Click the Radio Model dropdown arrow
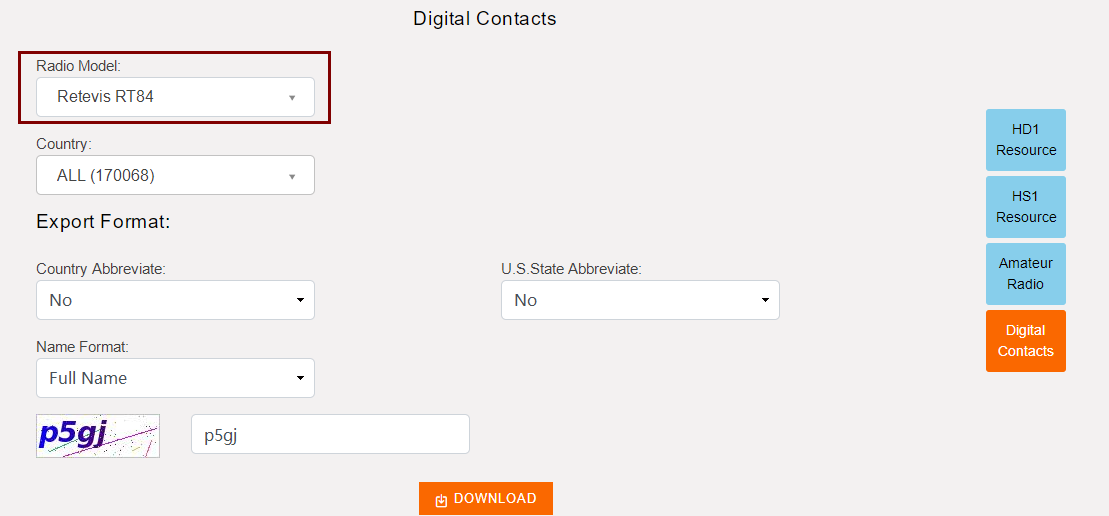This screenshot has height=516, width=1109. 292,98
